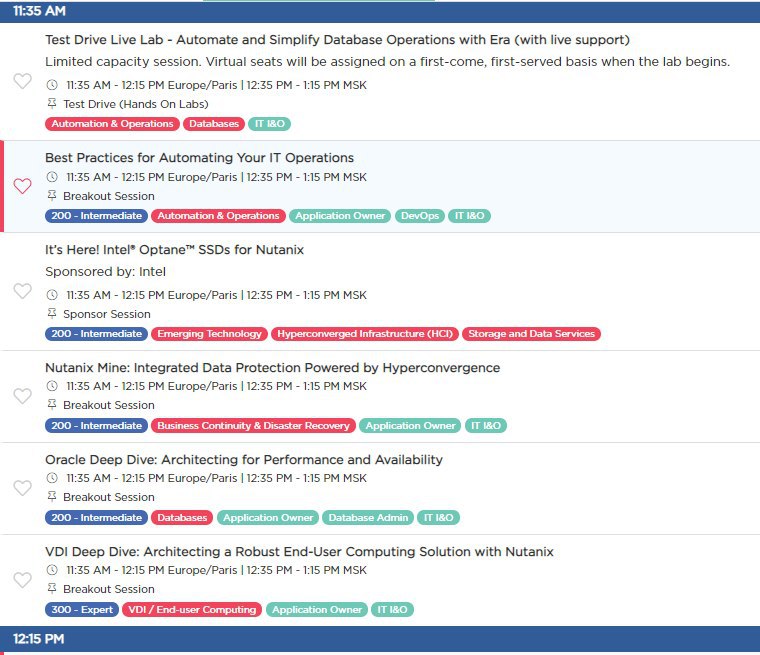Image resolution: width=760 pixels, height=655 pixels.
Task: Click the 12:15 PM time header
Action: click(x=380, y=639)
